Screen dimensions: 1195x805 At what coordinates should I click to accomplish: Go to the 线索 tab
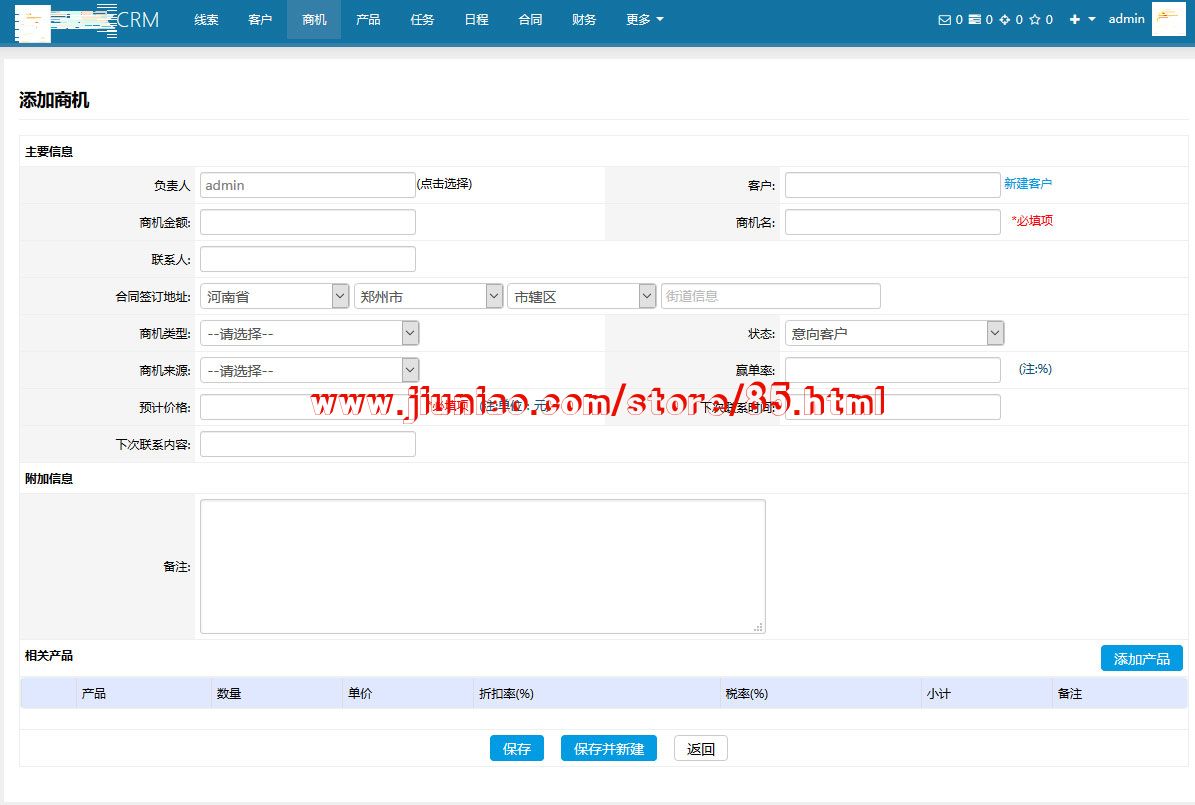point(206,20)
